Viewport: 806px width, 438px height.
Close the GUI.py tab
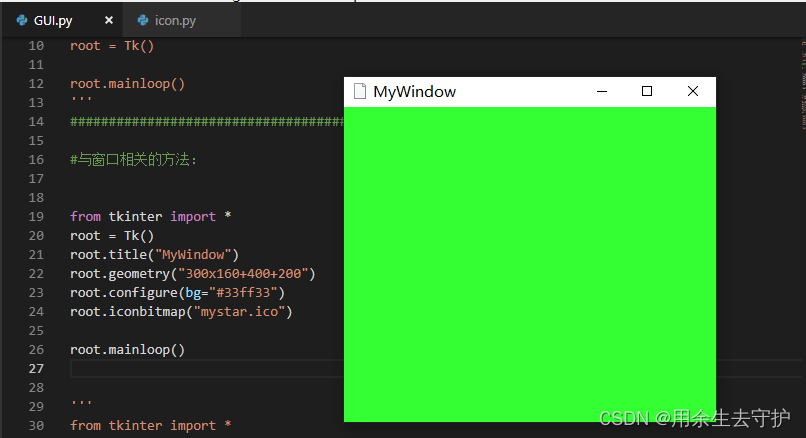pos(108,20)
